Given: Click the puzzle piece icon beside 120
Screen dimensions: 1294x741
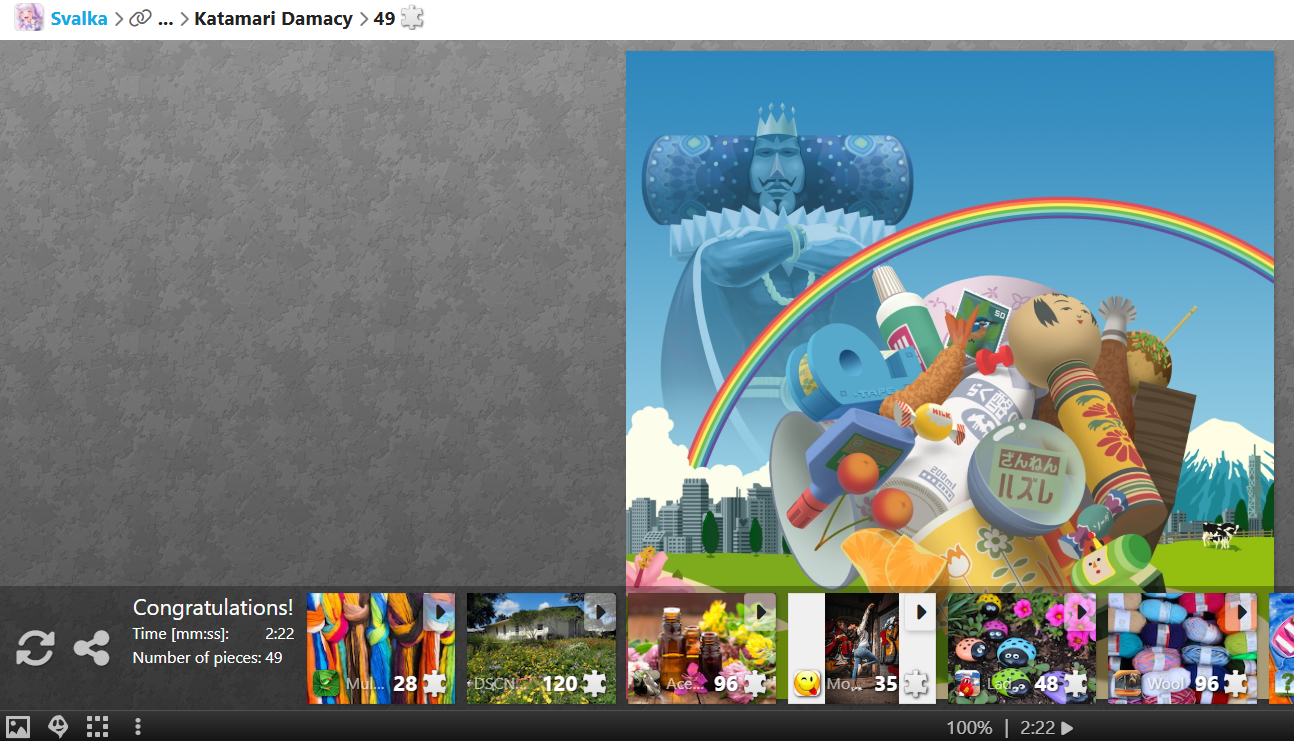Looking at the screenshot, I should click(x=594, y=684).
